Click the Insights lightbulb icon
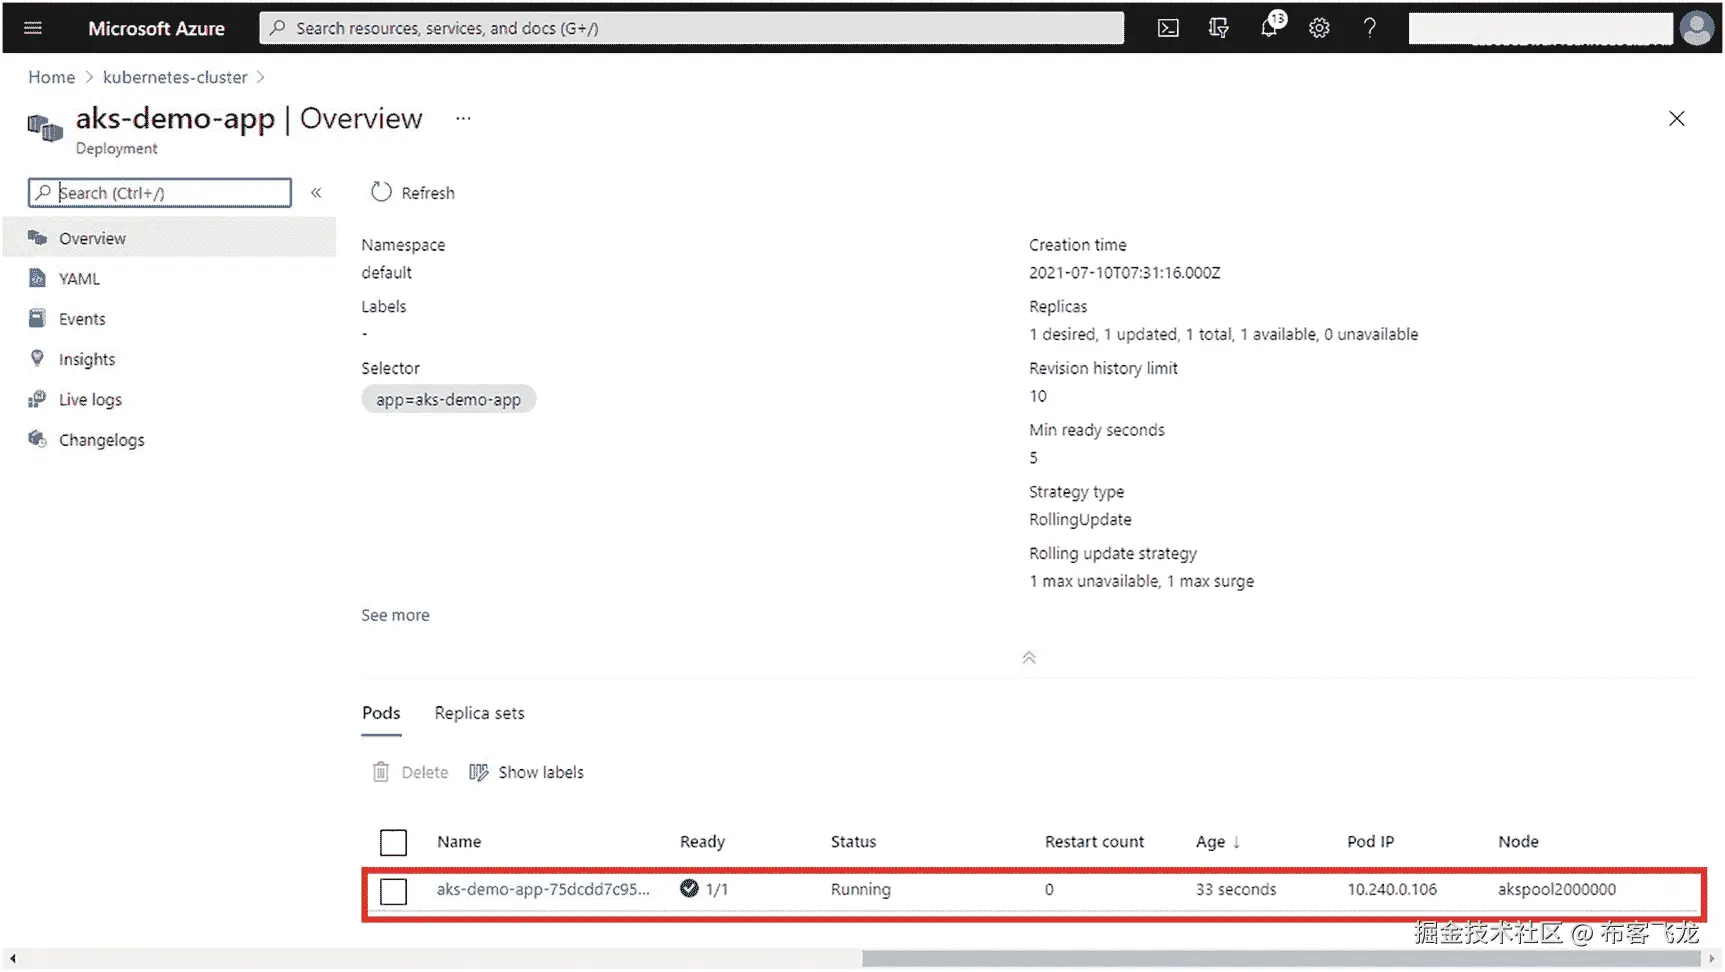 (x=37, y=358)
